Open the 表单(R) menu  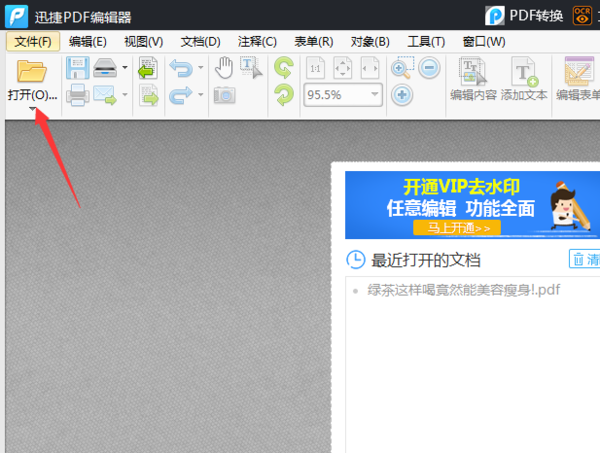(x=313, y=41)
